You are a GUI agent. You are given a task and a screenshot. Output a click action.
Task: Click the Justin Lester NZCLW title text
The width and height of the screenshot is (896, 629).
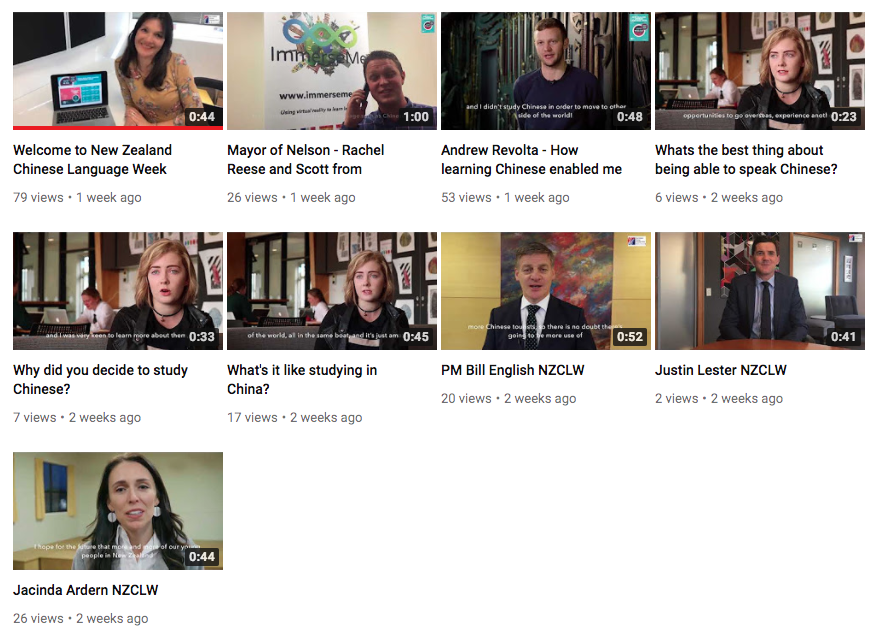721,370
